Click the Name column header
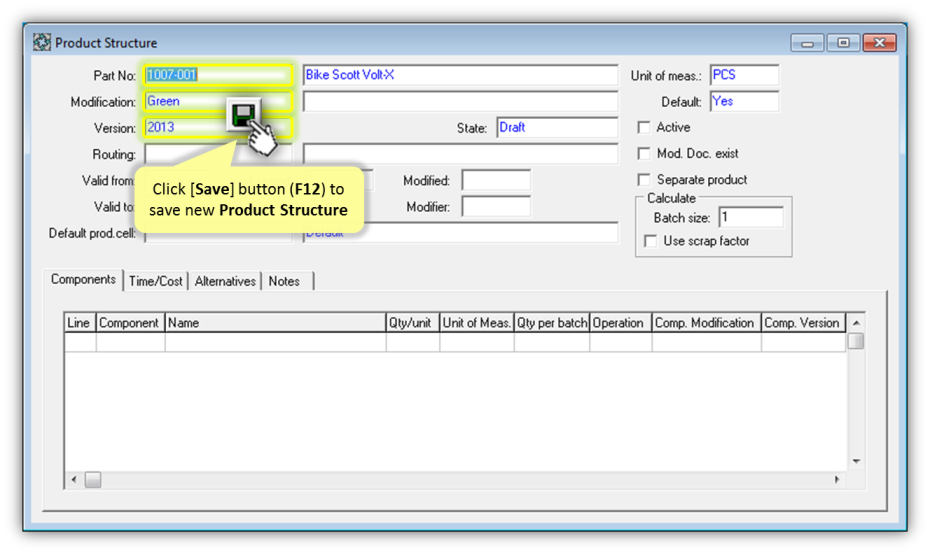930x554 pixels. 275,323
